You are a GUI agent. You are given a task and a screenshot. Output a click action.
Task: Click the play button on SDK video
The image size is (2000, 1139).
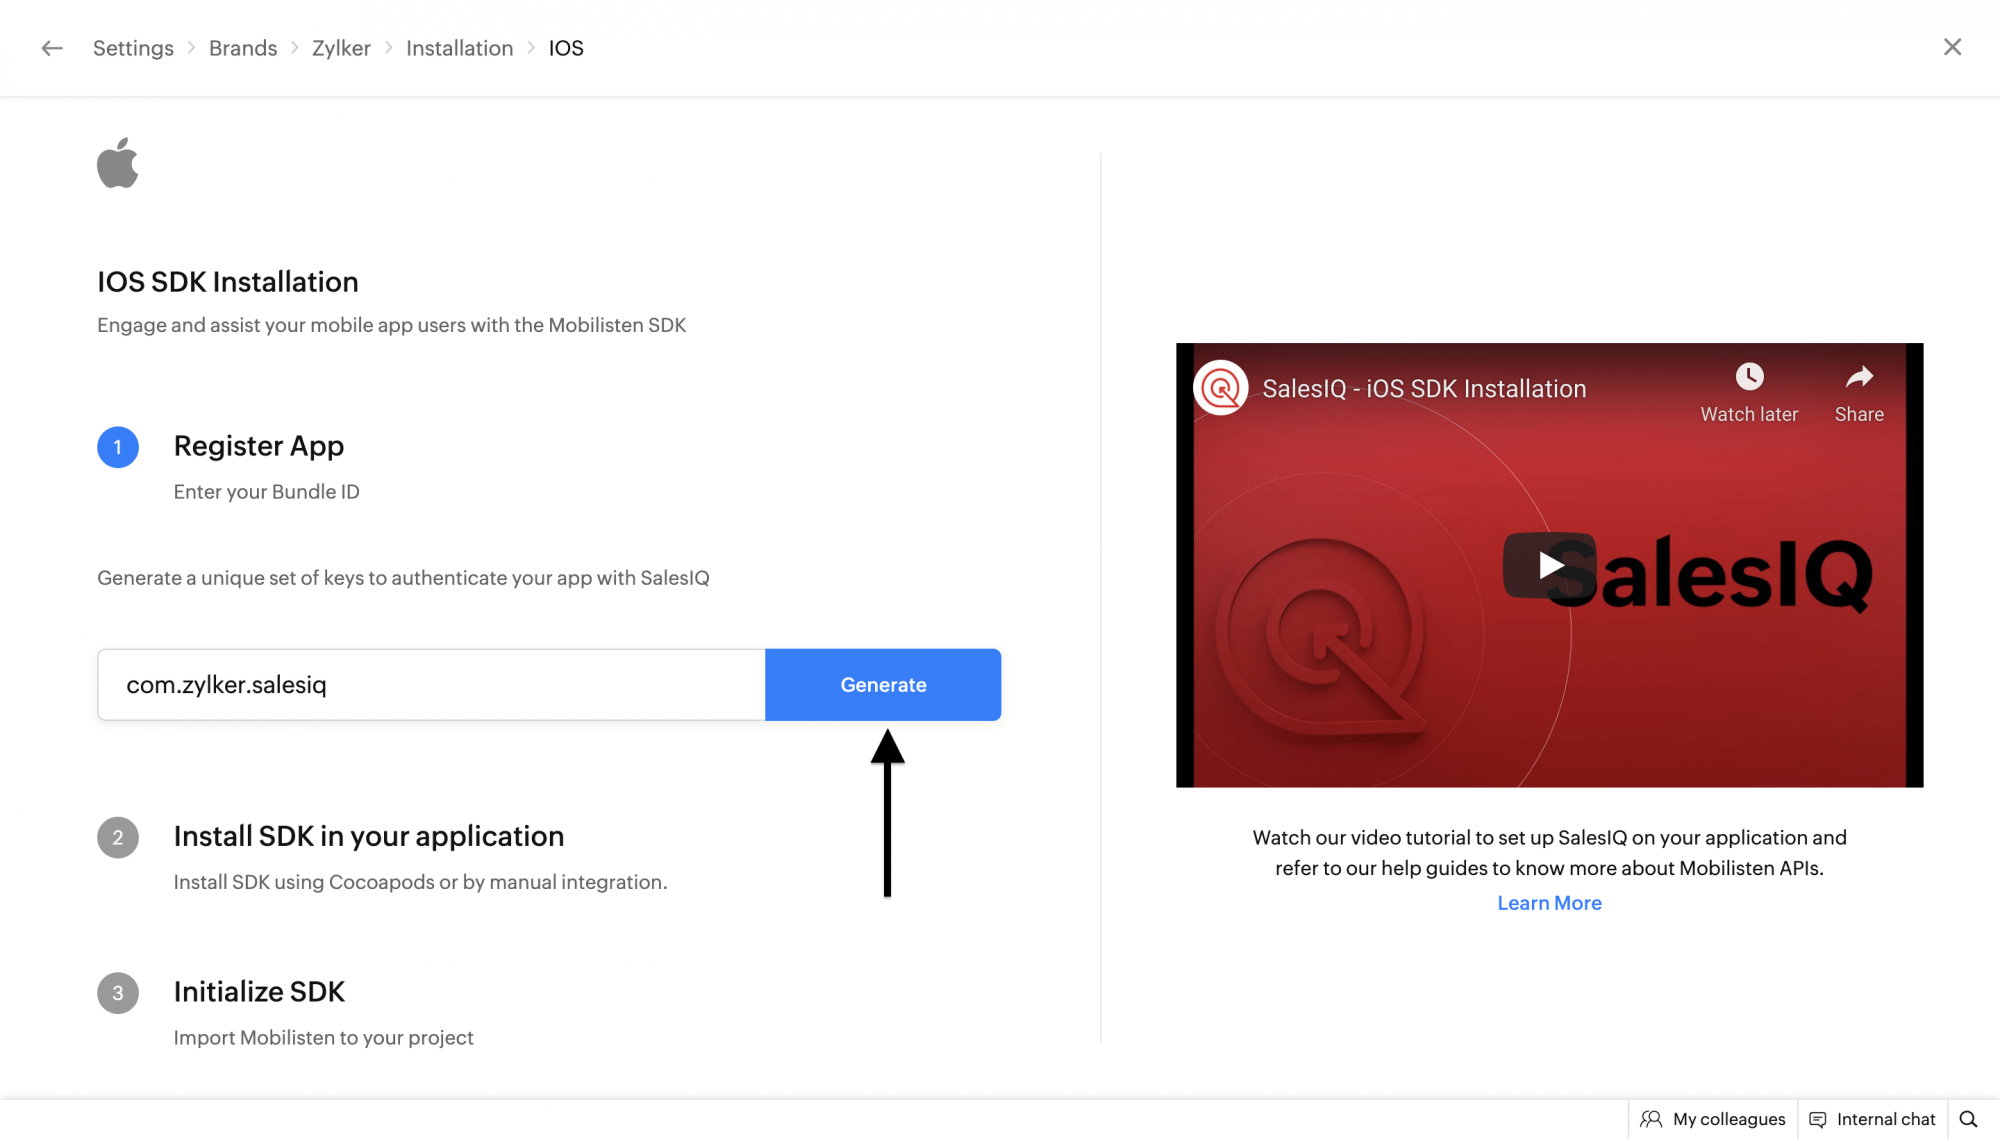tap(1548, 566)
